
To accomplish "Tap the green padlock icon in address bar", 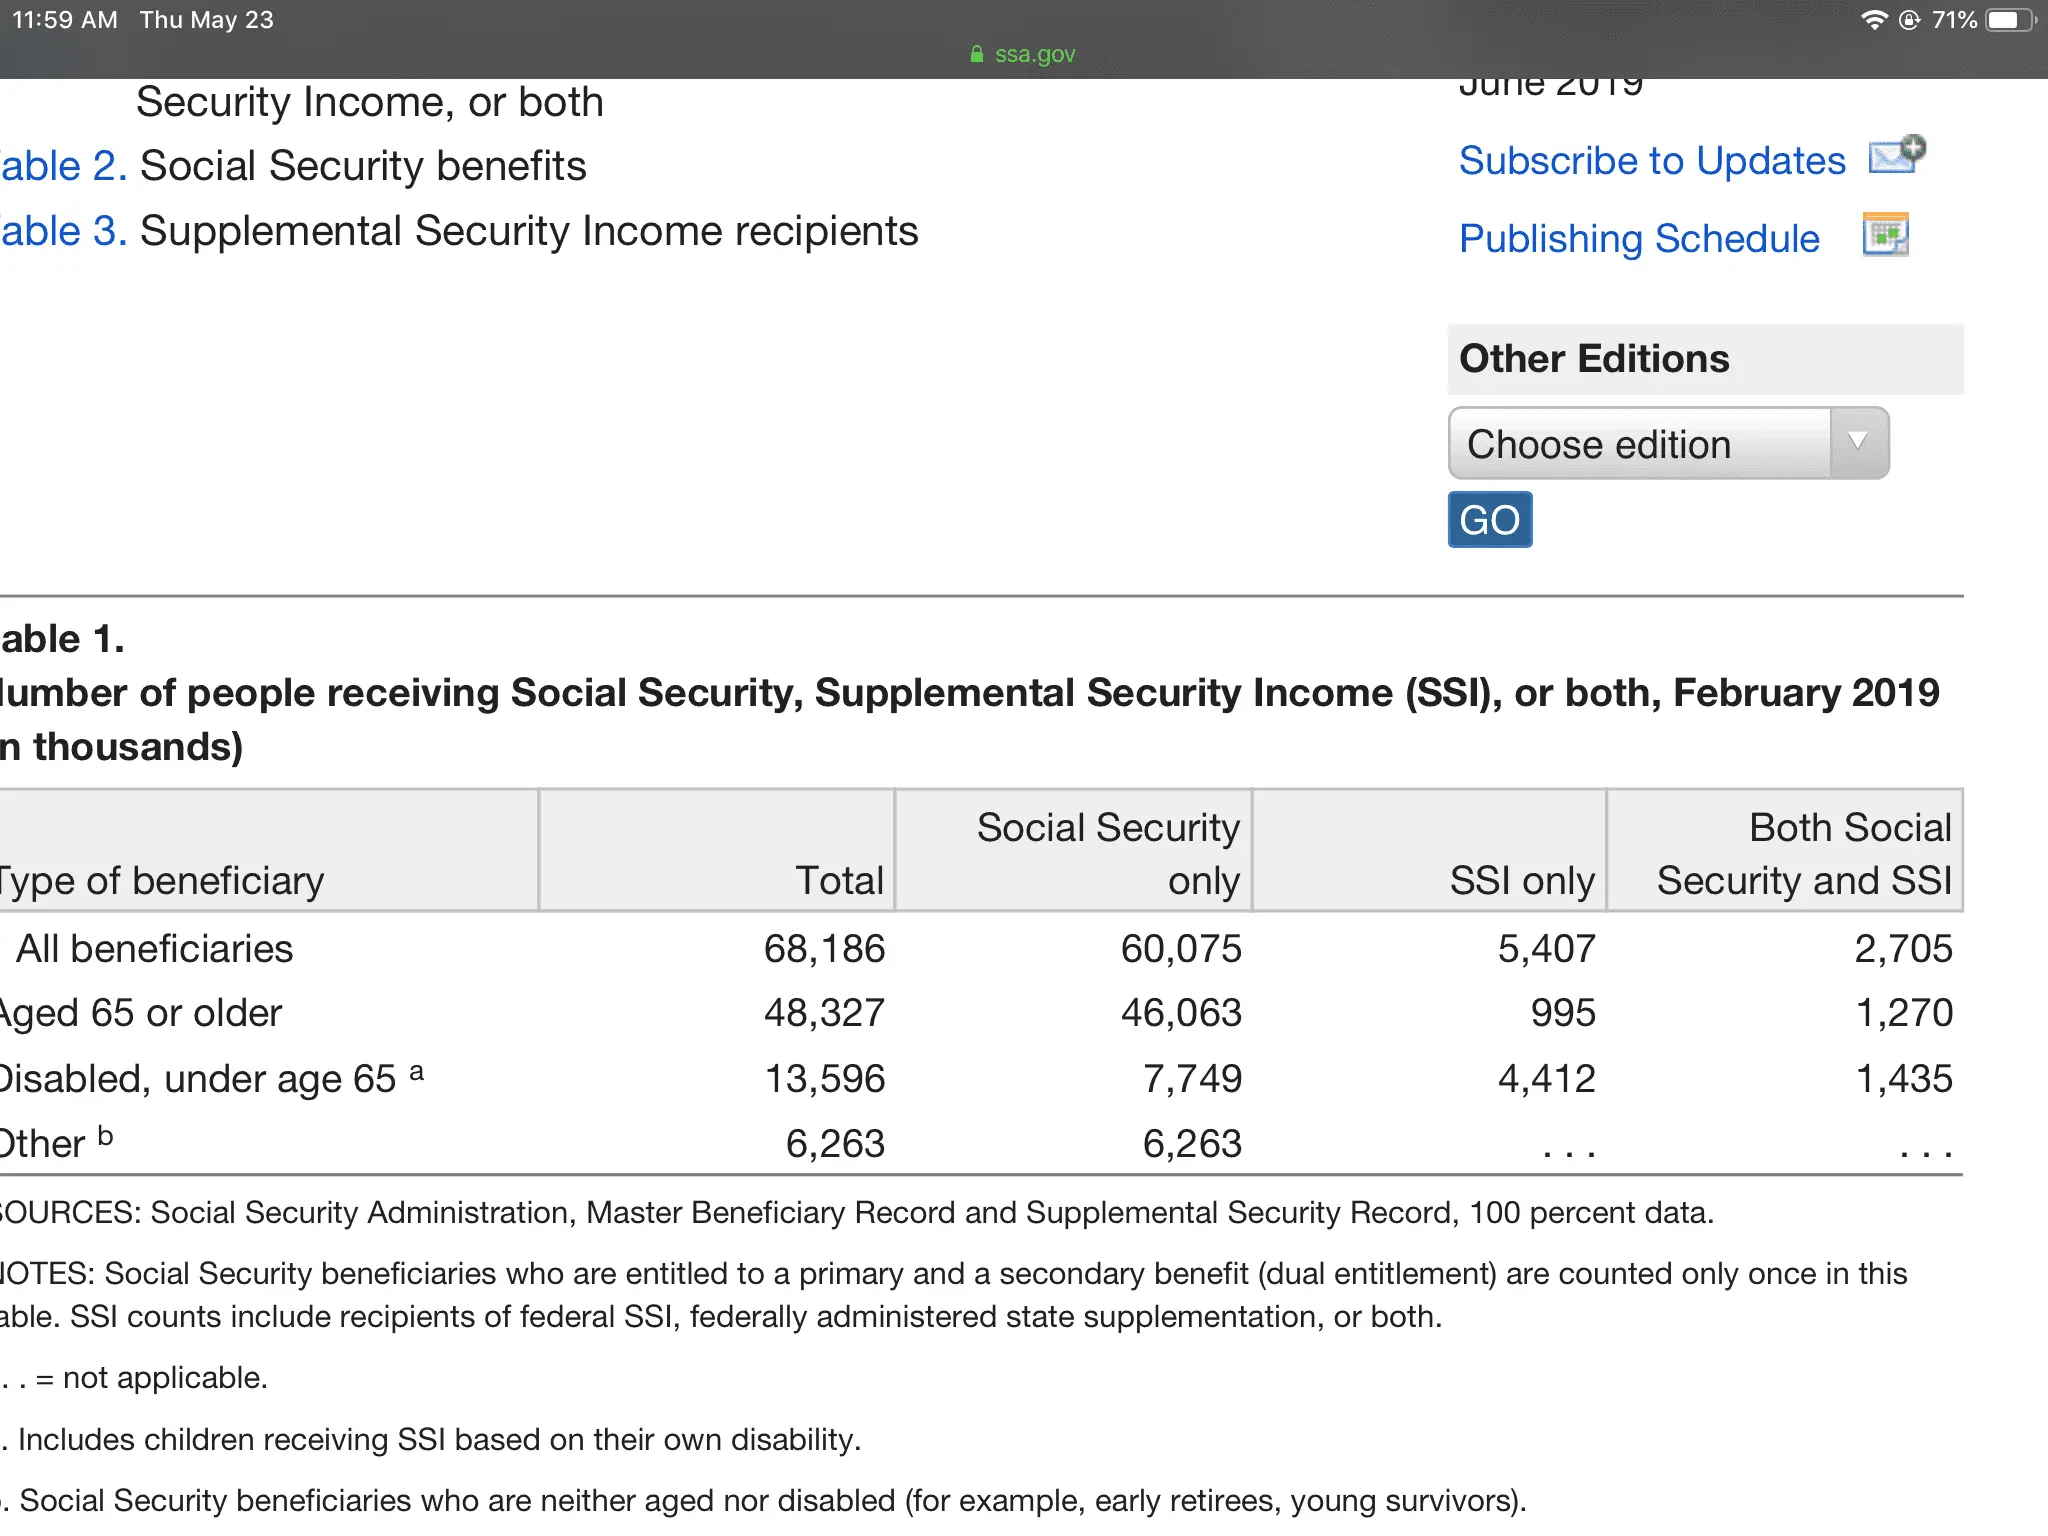I will tap(977, 54).
